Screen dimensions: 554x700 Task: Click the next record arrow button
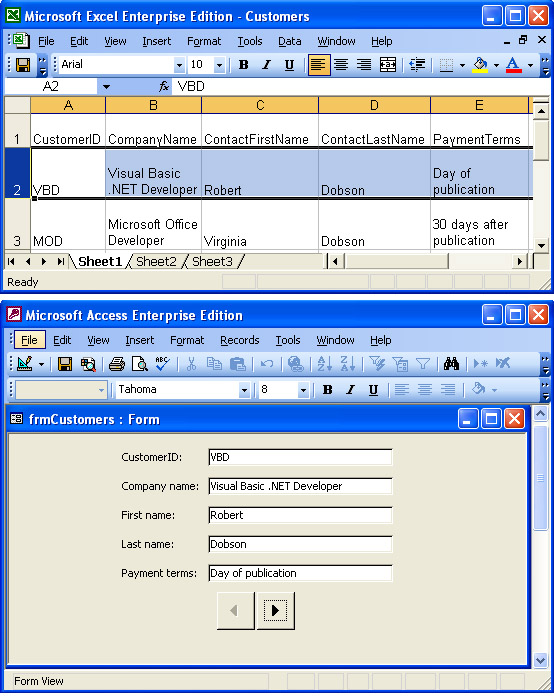pos(275,610)
